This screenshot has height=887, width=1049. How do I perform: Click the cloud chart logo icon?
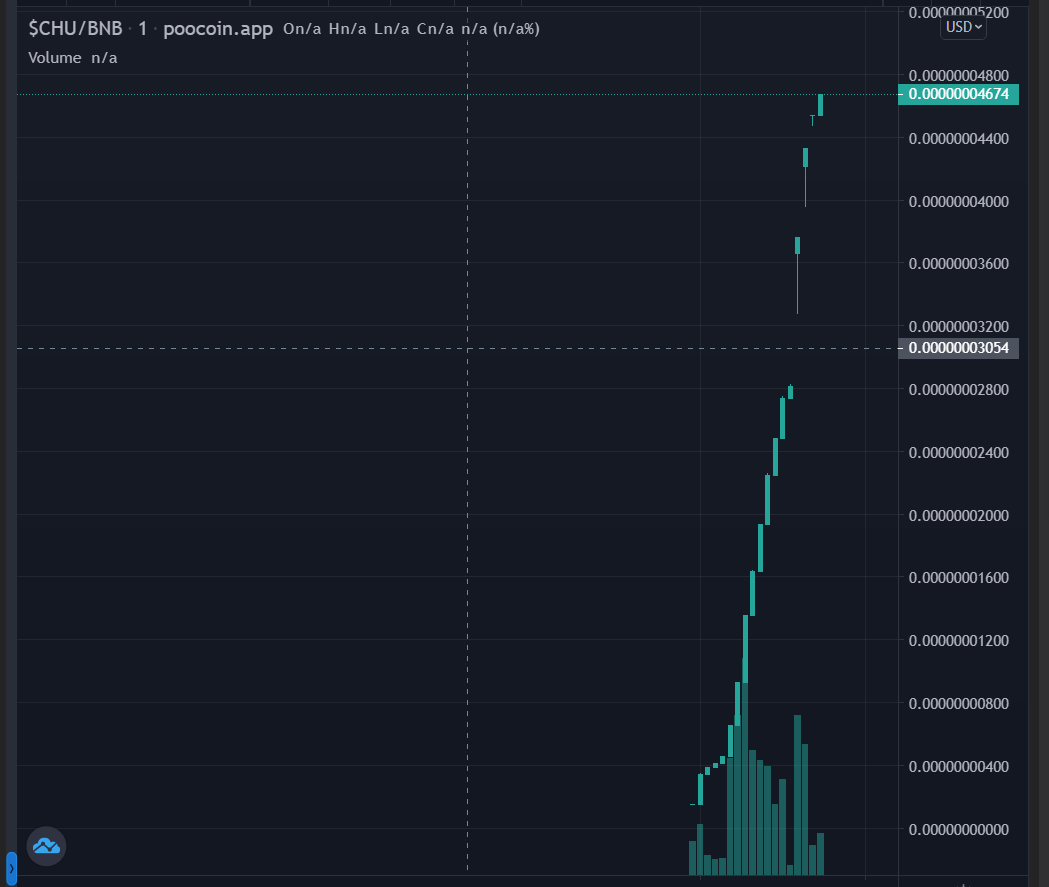tap(46, 846)
